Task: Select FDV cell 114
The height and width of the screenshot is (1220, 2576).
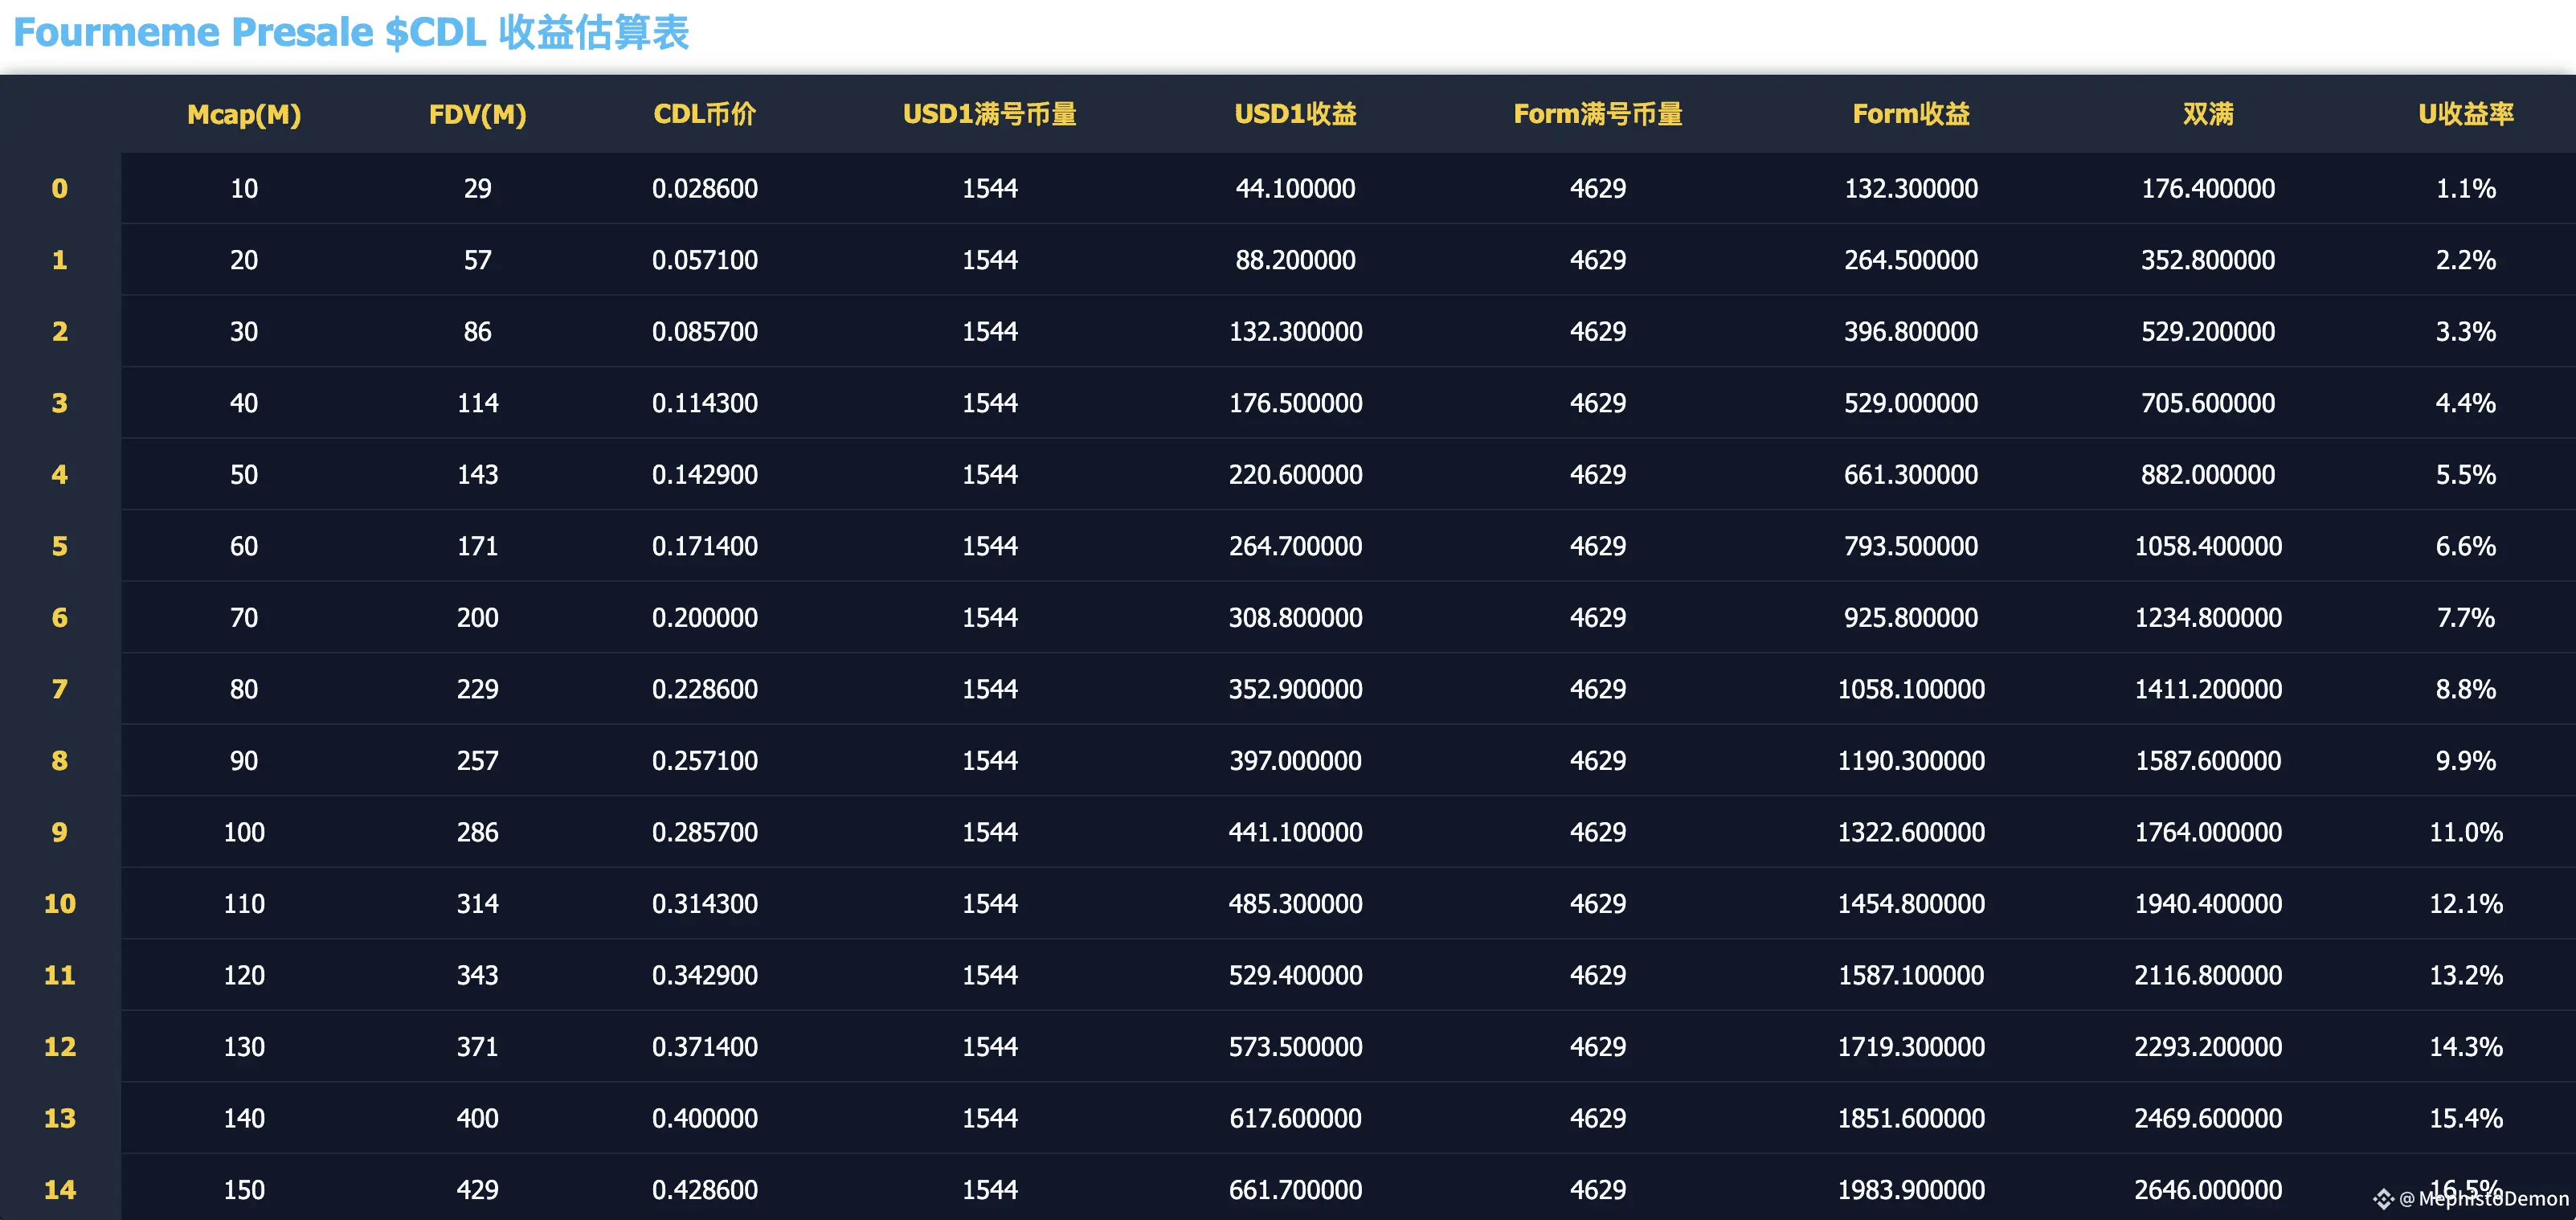Action: 477,403
